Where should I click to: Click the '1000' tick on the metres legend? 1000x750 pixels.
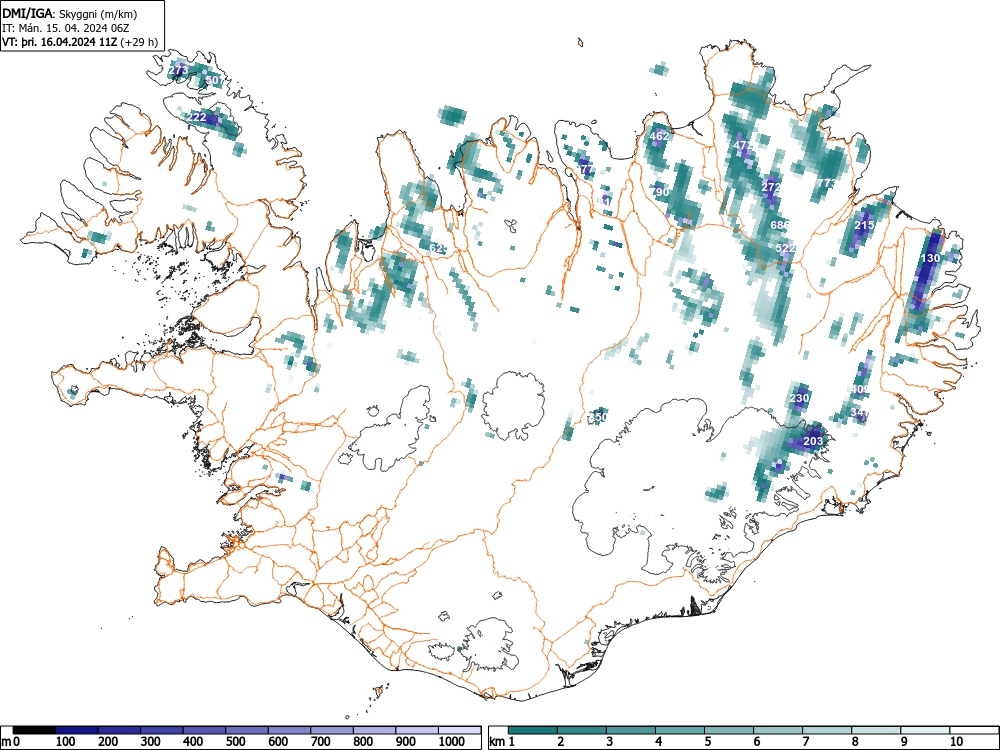(452, 742)
